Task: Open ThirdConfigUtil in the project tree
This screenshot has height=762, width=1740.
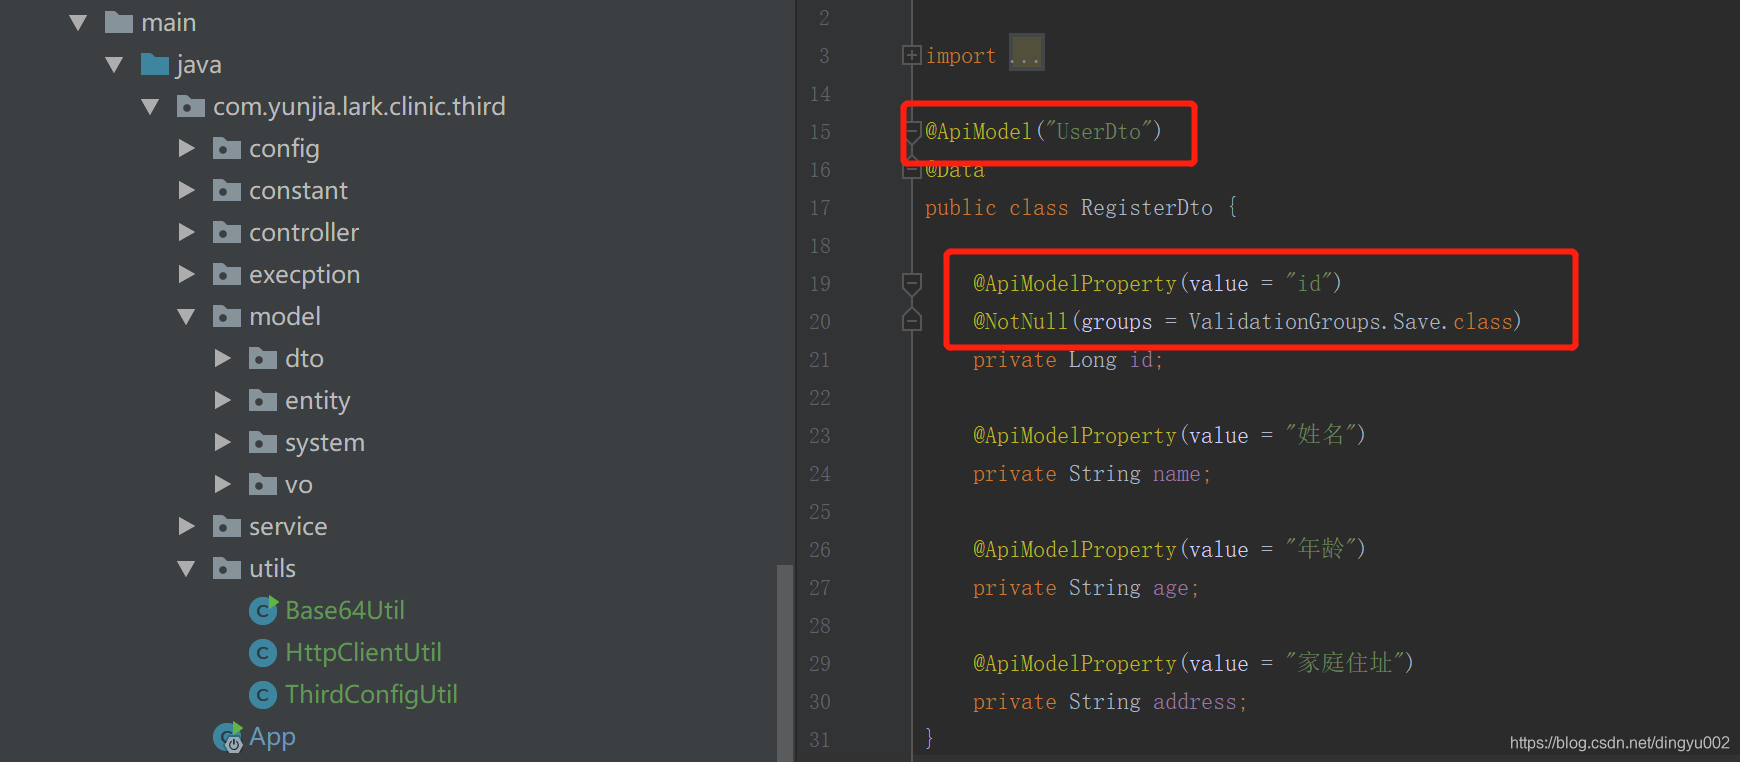Action: (x=371, y=694)
